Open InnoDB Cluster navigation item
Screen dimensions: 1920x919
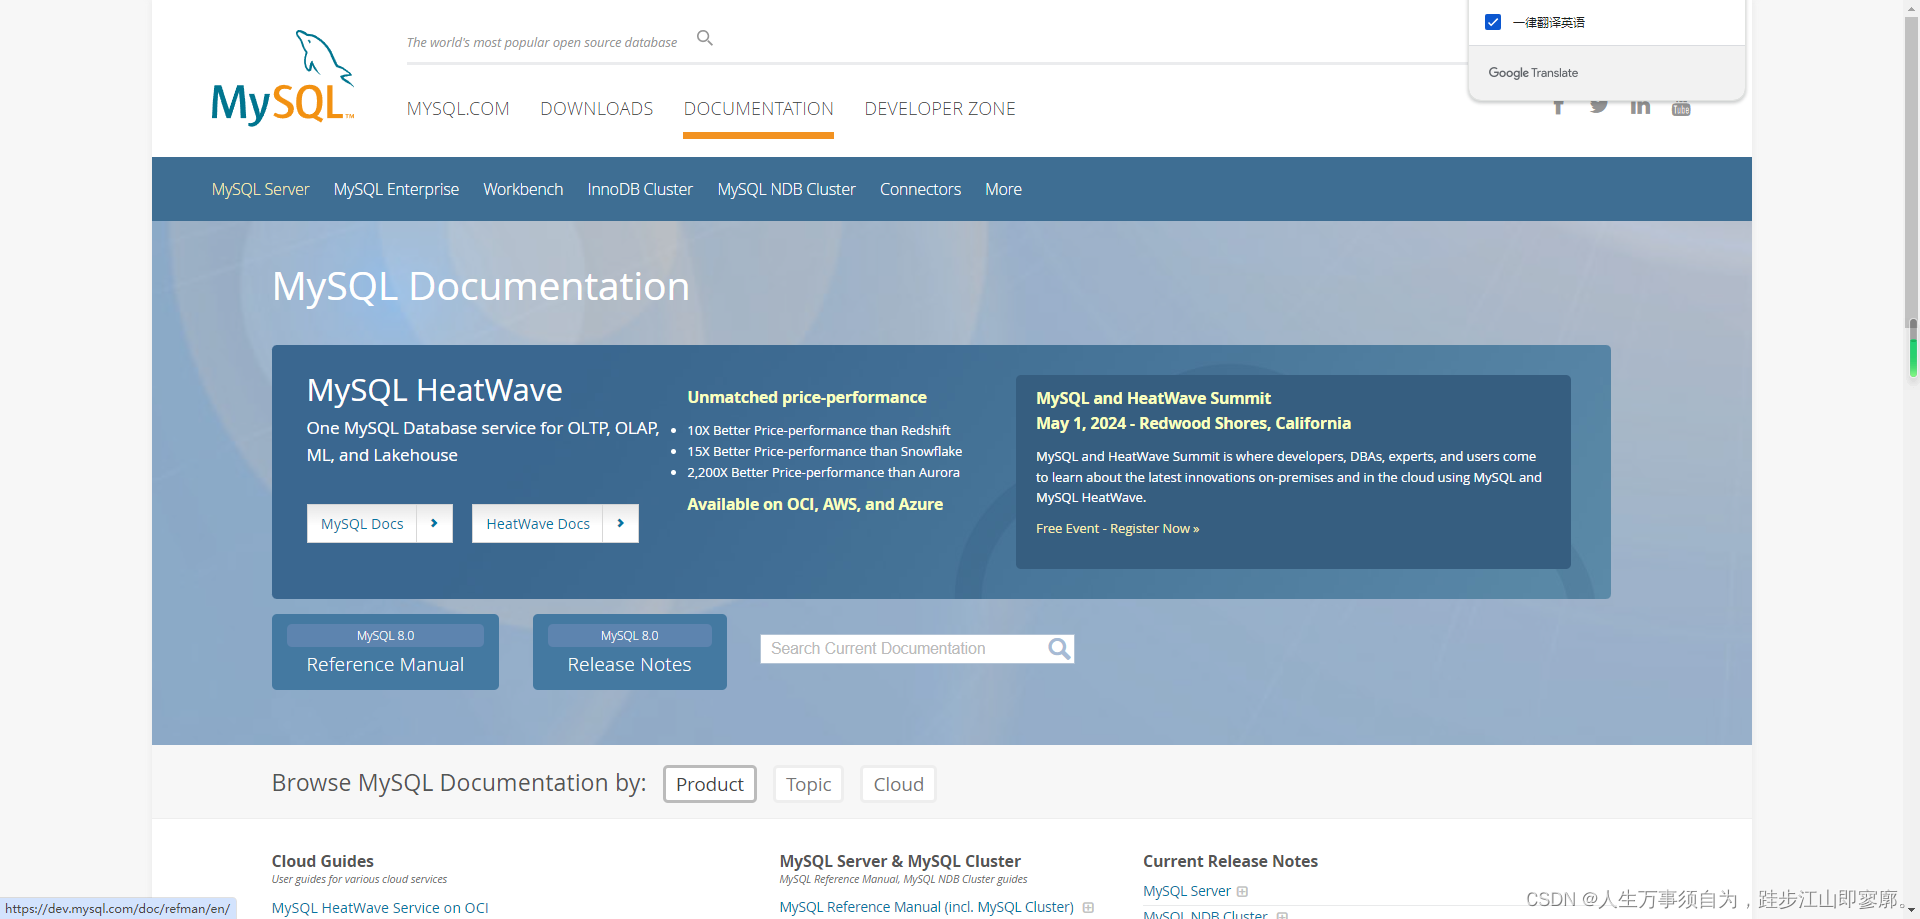(640, 189)
